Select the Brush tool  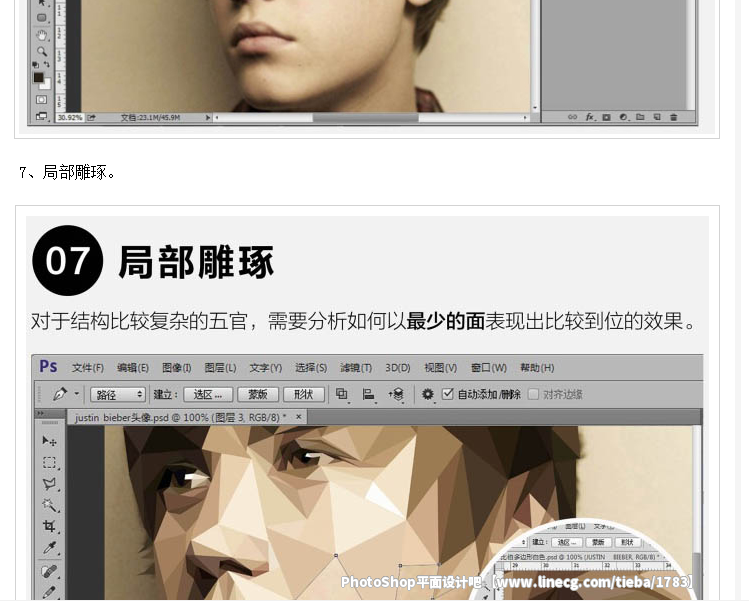(49, 591)
